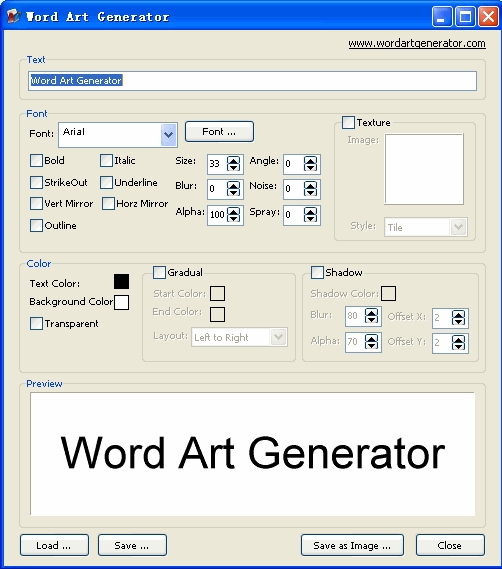502x569 pixels.
Task: Check the Vert Mirror box
Action: tap(36, 204)
